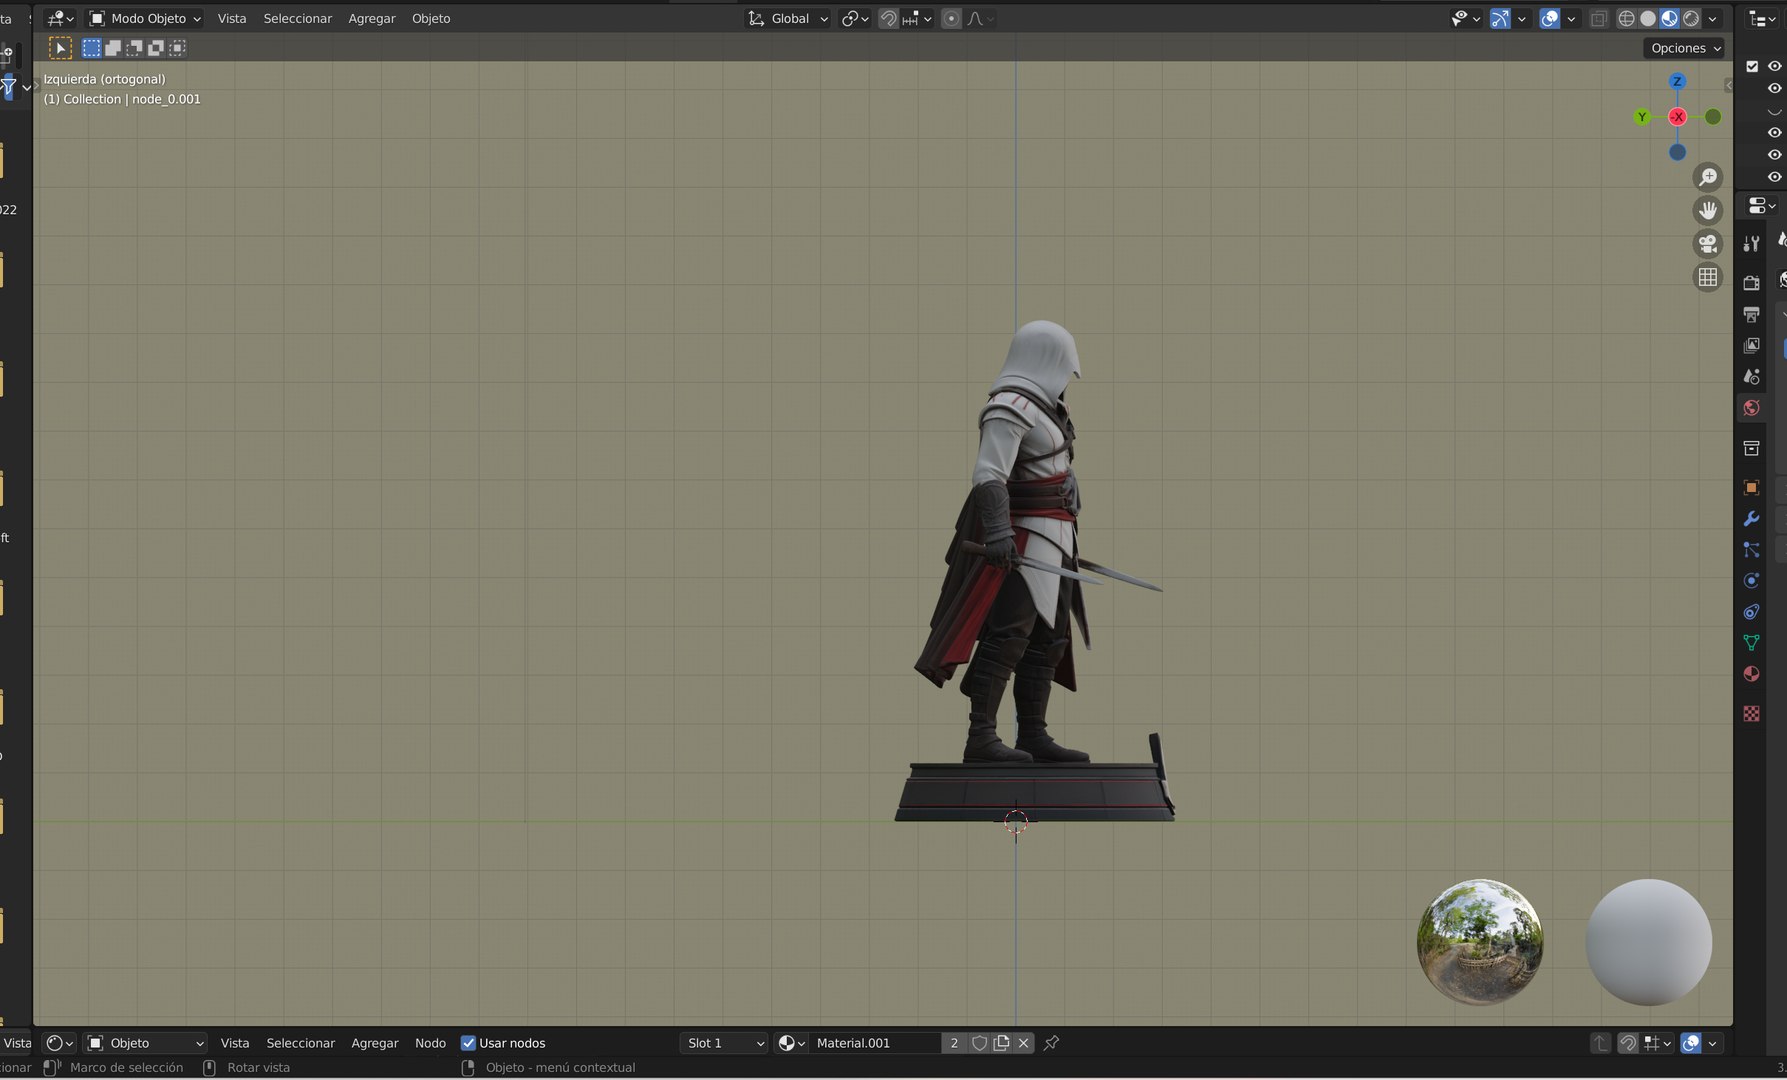Toggle fake user shield for Material.001
Screen dimensions: 1787x1080
tap(979, 1043)
